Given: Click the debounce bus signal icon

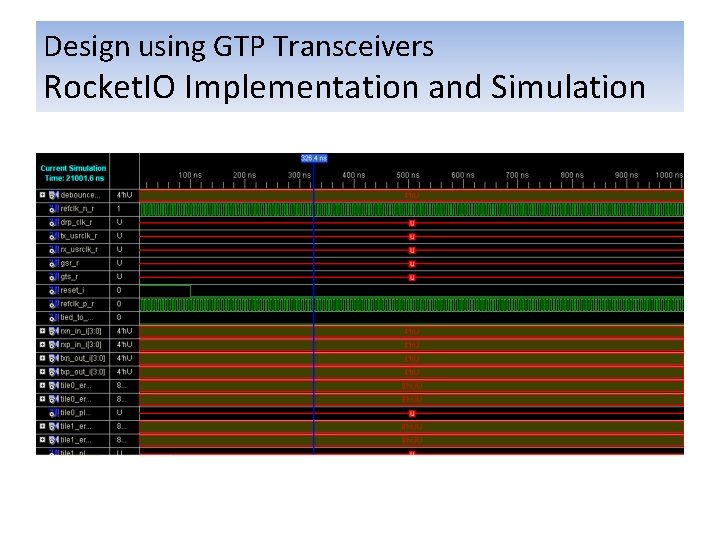Looking at the screenshot, I should pos(54,195).
